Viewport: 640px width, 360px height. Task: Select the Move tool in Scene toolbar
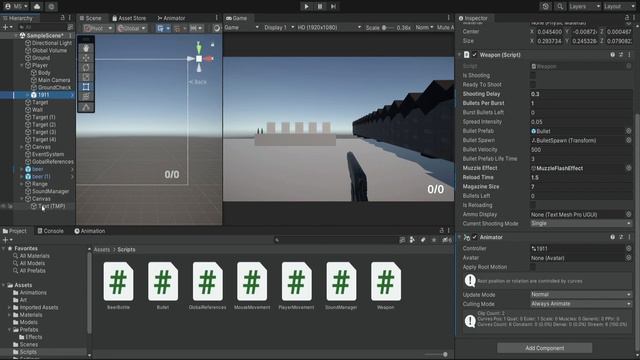(86, 58)
